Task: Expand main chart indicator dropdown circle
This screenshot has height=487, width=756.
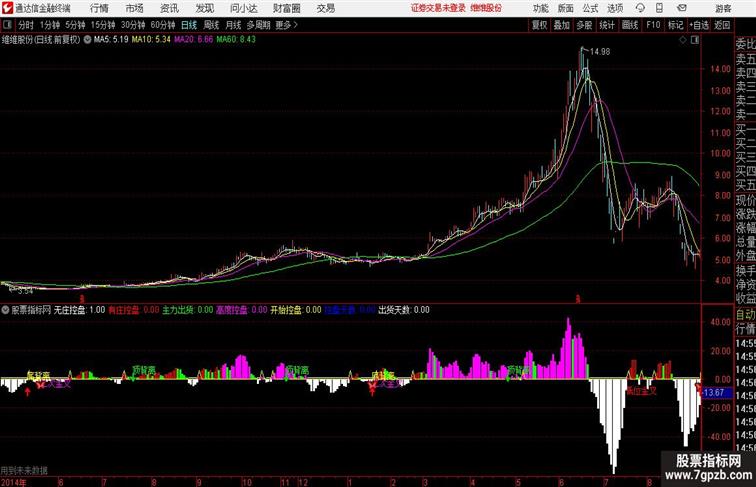Action: point(87,40)
